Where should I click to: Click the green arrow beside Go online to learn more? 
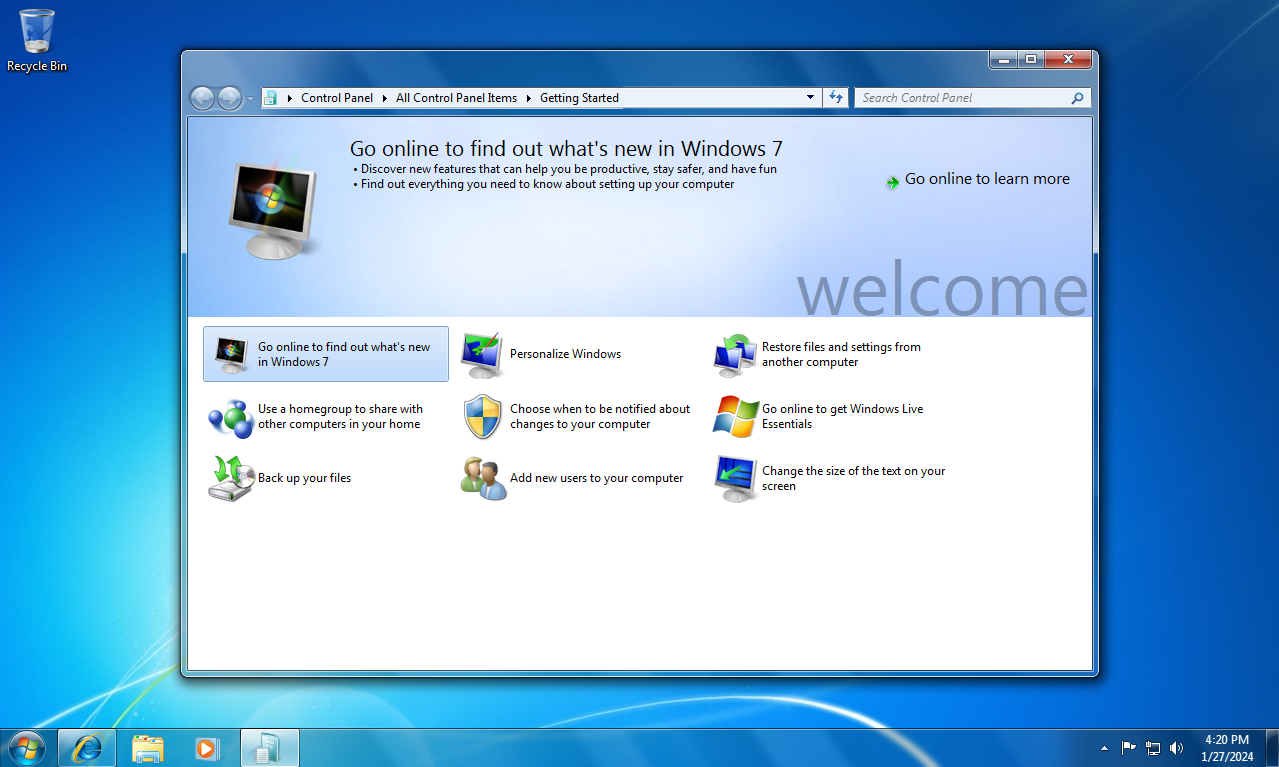click(x=892, y=182)
